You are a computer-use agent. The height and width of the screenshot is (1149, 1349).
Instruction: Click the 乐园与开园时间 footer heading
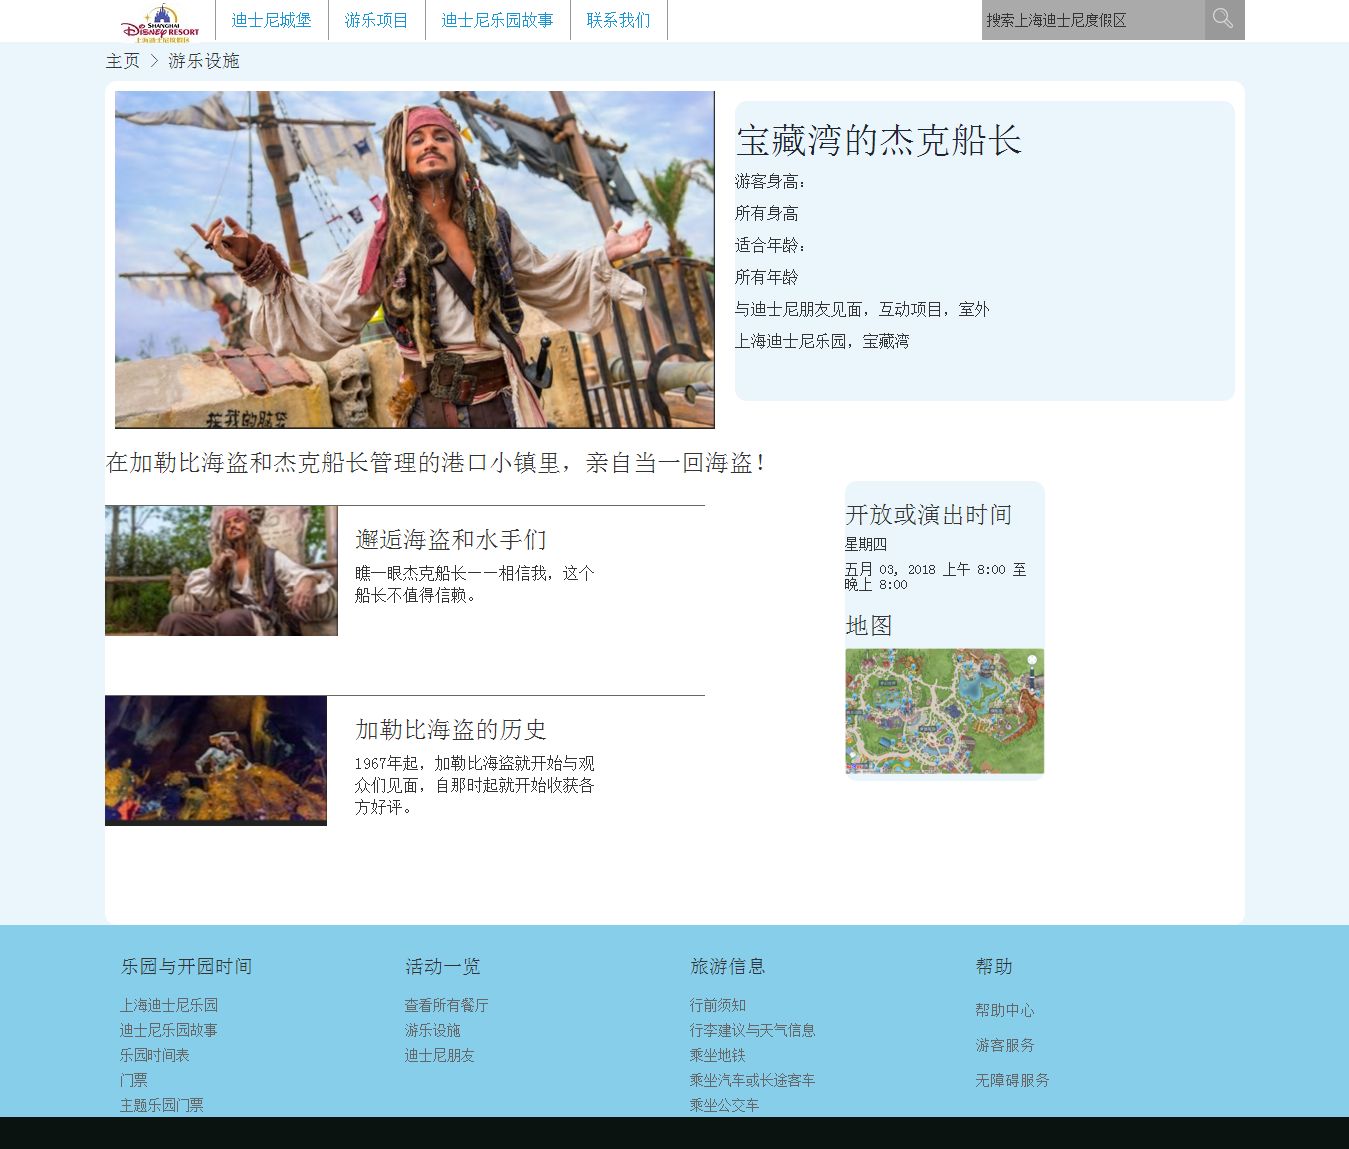(187, 966)
